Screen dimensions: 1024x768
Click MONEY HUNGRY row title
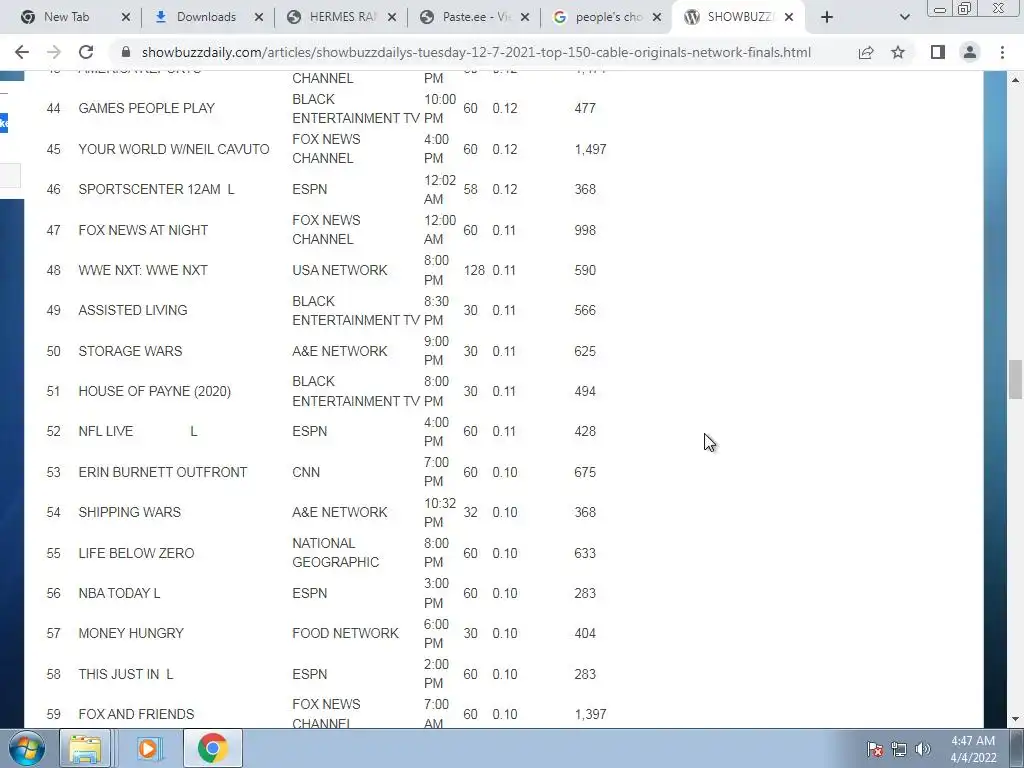pyautogui.click(x=131, y=633)
